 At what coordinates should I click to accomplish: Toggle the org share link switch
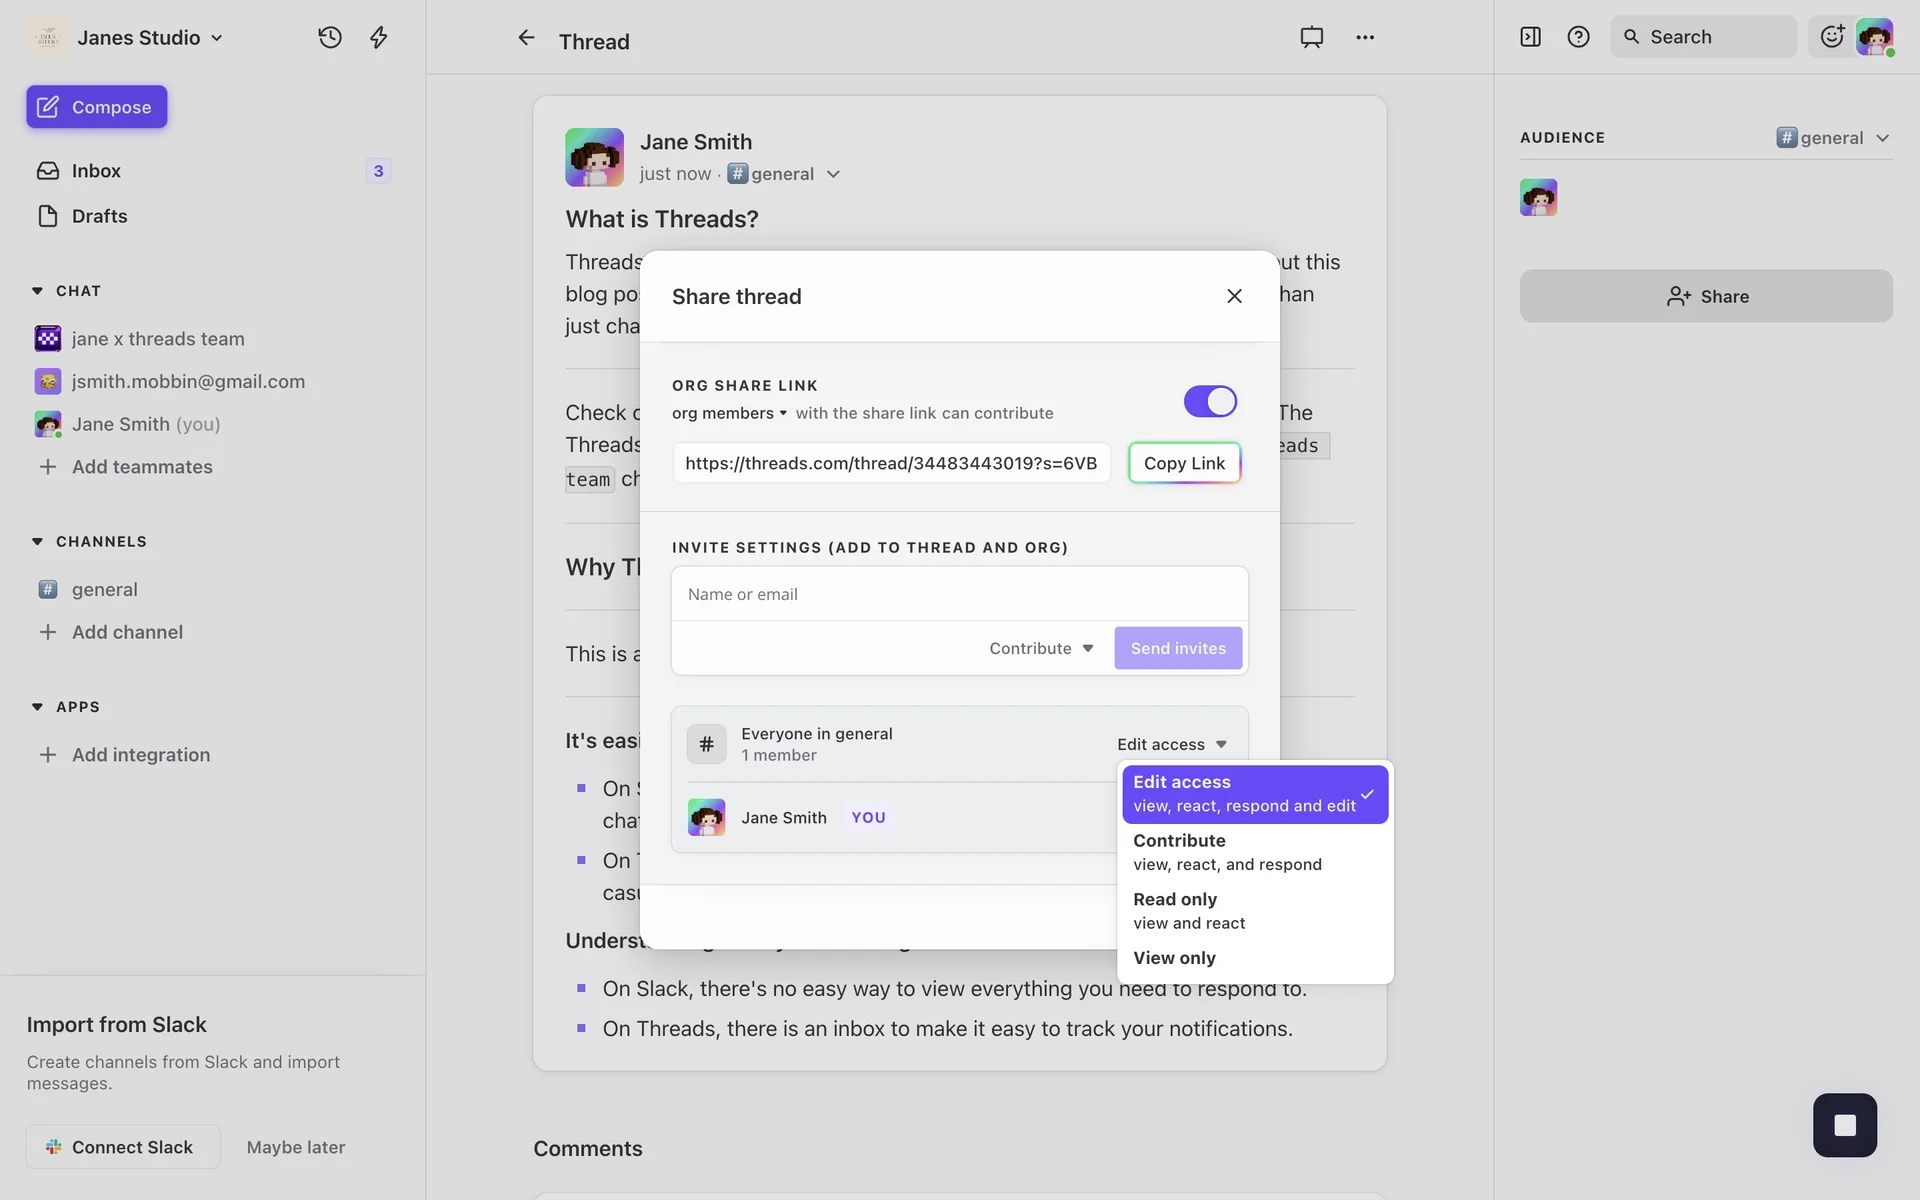point(1210,401)
